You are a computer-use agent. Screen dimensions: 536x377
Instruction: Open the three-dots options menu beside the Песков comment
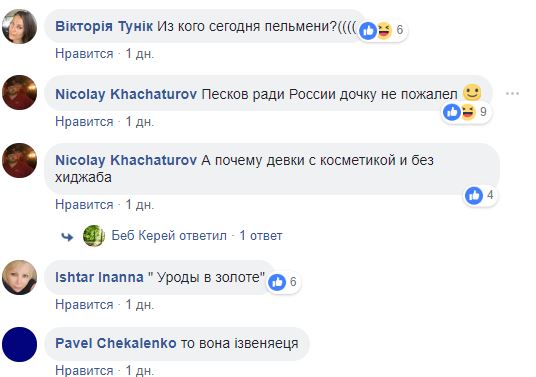click(x=512, y=93)
